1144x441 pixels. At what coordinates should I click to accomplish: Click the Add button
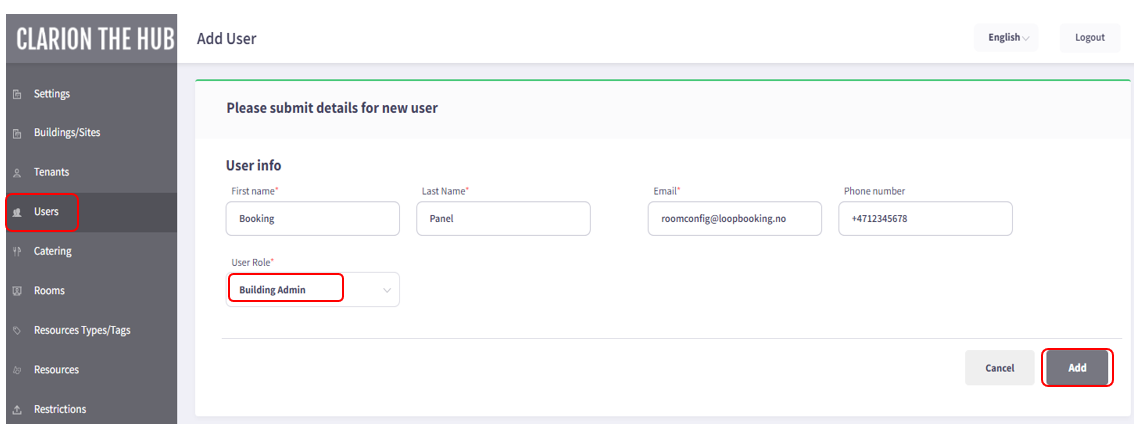pos(1078,368)
